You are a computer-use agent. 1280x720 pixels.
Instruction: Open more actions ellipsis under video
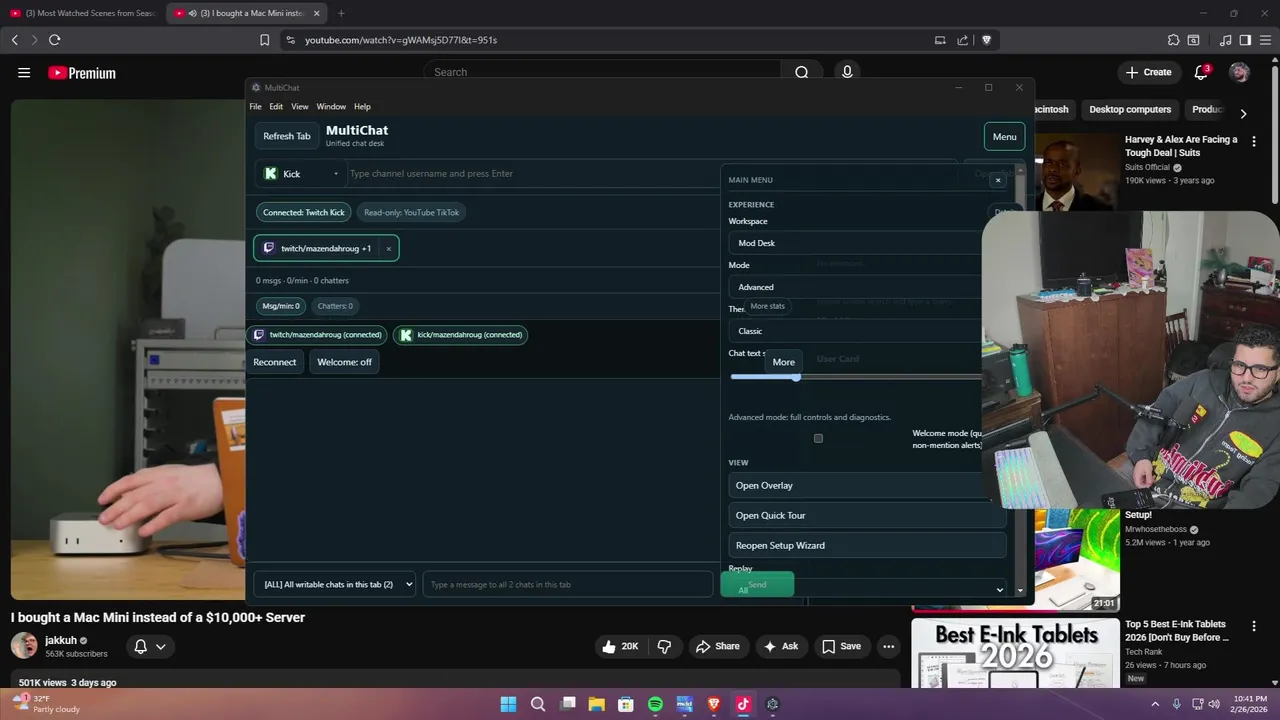click(888, 646)
